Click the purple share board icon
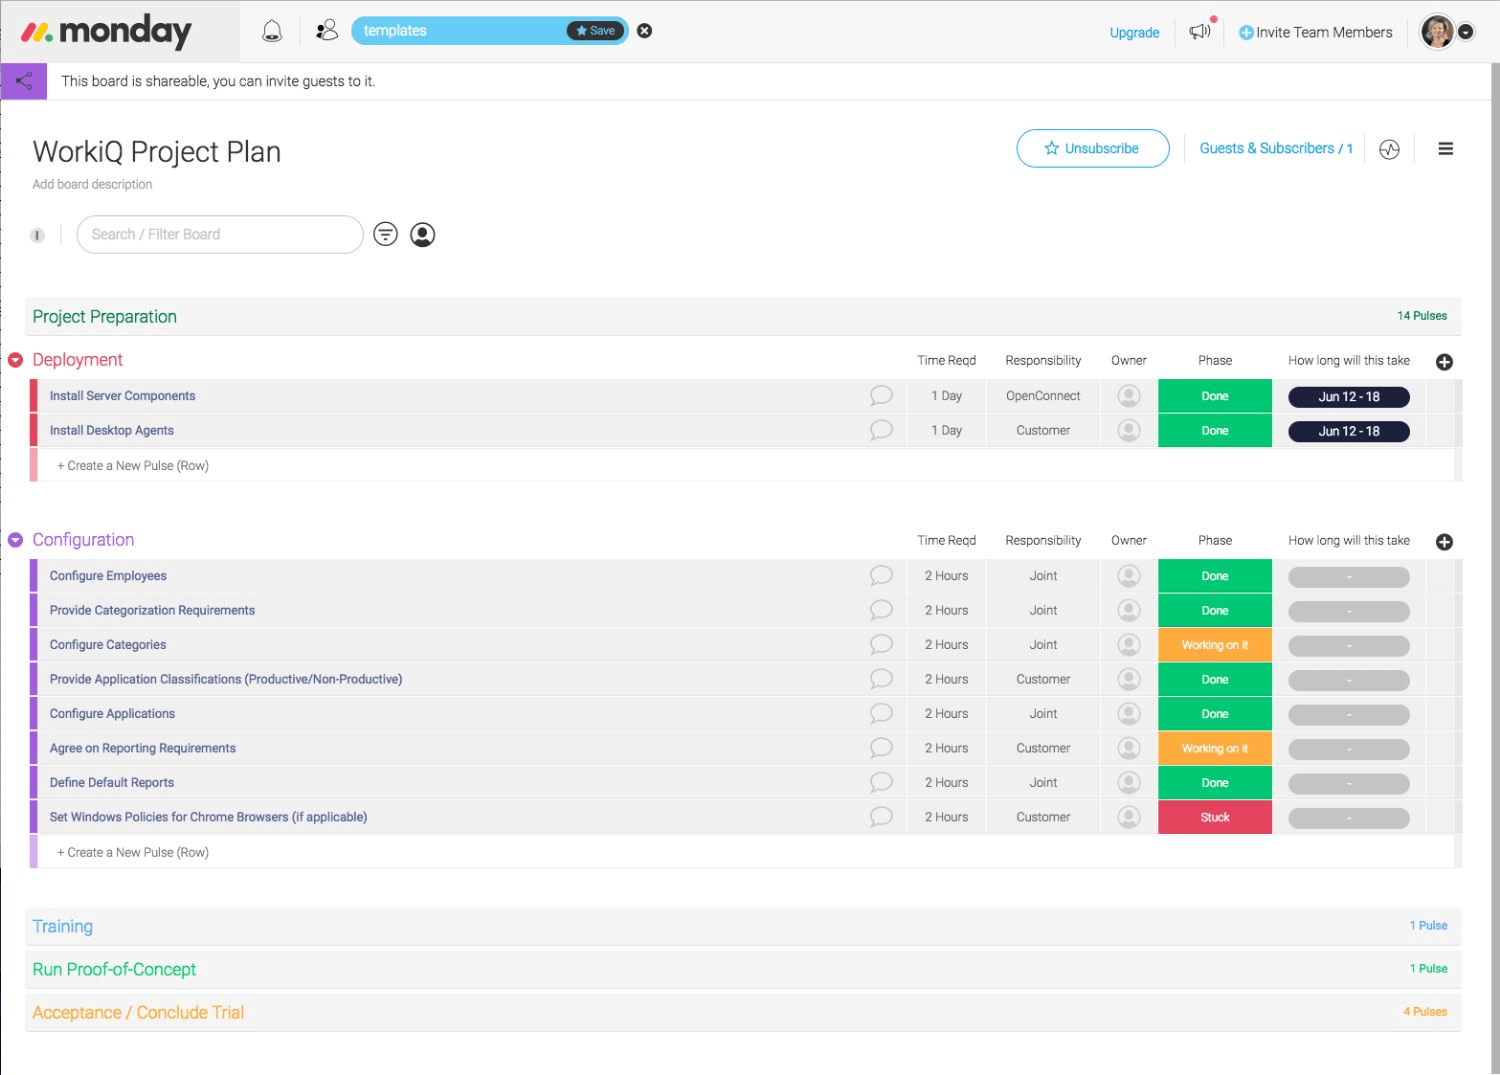This screenshot has width=1500, height=1075. (x=24, y=81)
